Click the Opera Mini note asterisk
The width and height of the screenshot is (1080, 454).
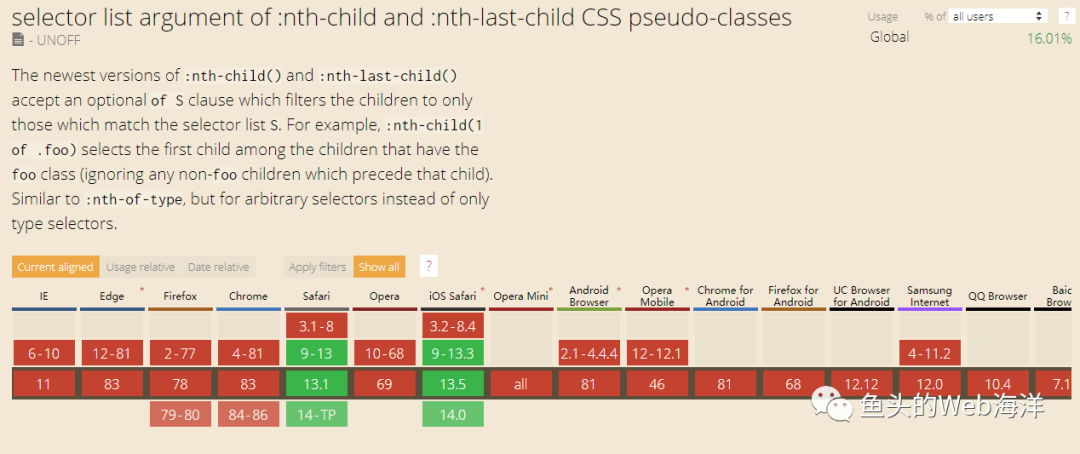coord(550,290)
